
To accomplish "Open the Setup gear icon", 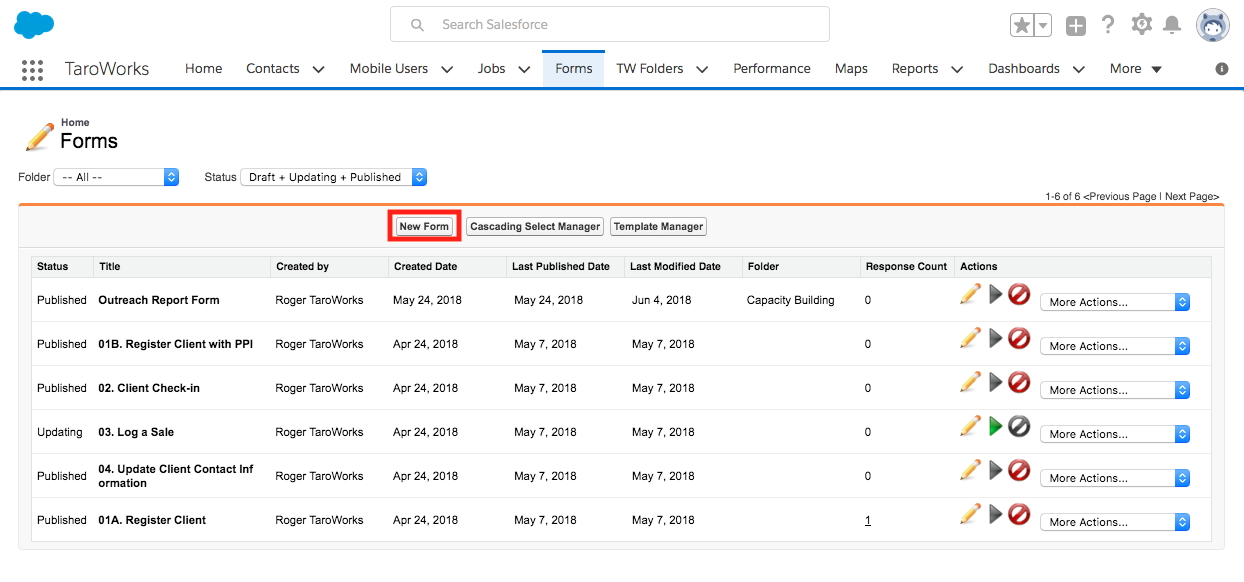I will 1141,25.
